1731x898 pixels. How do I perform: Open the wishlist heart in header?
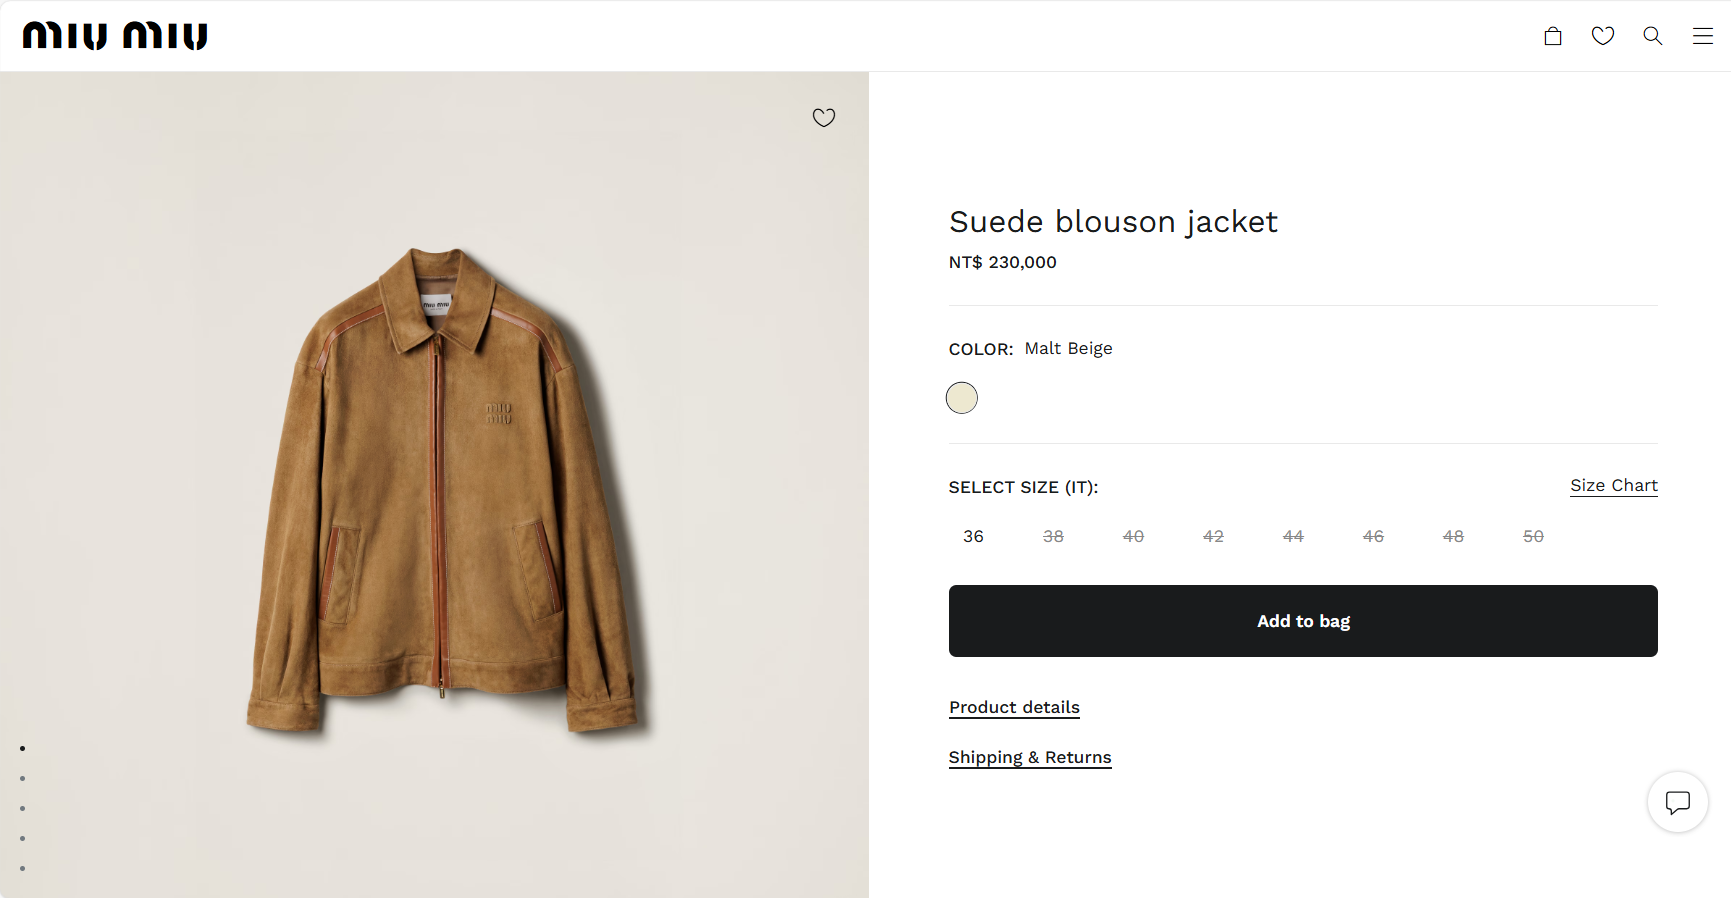[1602, 36]
